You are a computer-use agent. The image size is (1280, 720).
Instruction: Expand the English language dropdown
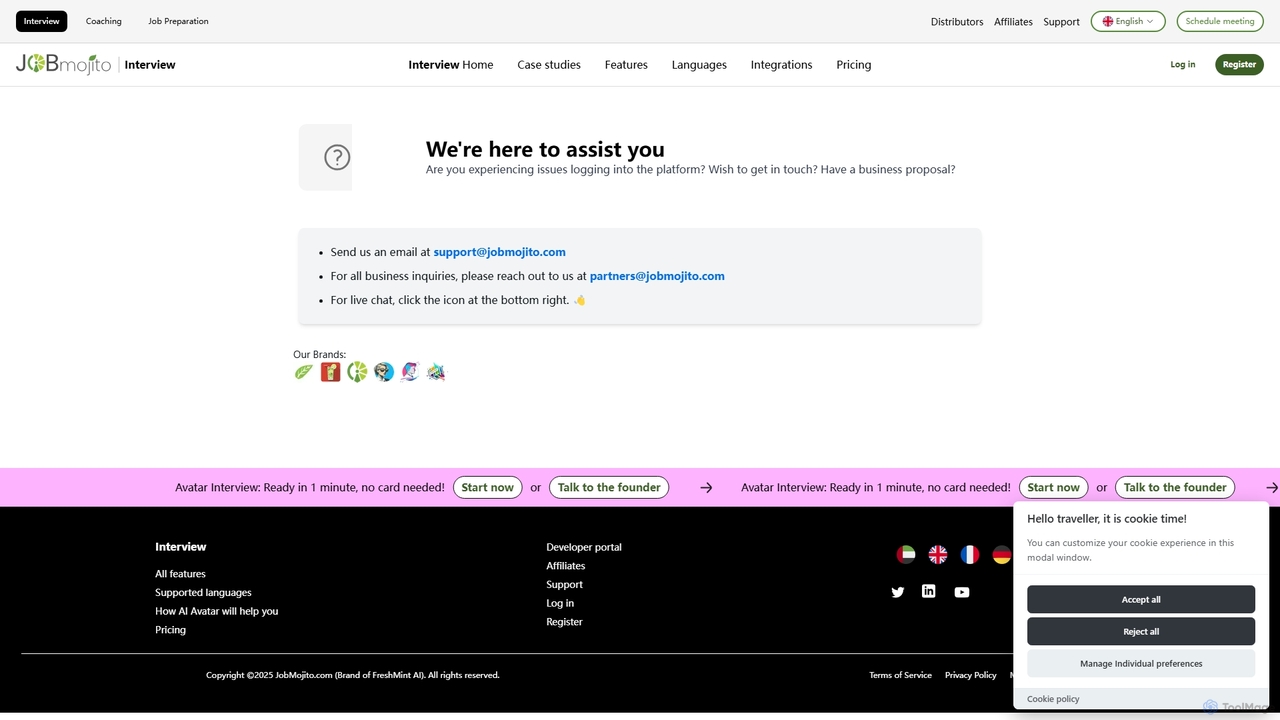1128,21
